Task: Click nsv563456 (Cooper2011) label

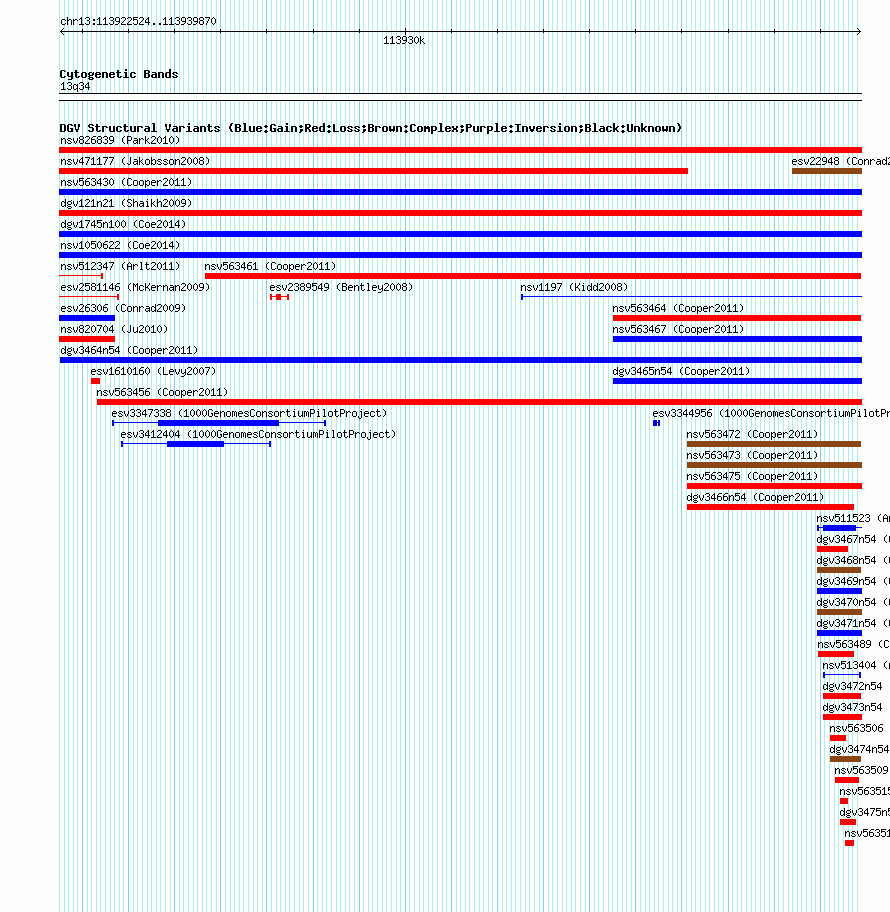Action: click(162, 391)
